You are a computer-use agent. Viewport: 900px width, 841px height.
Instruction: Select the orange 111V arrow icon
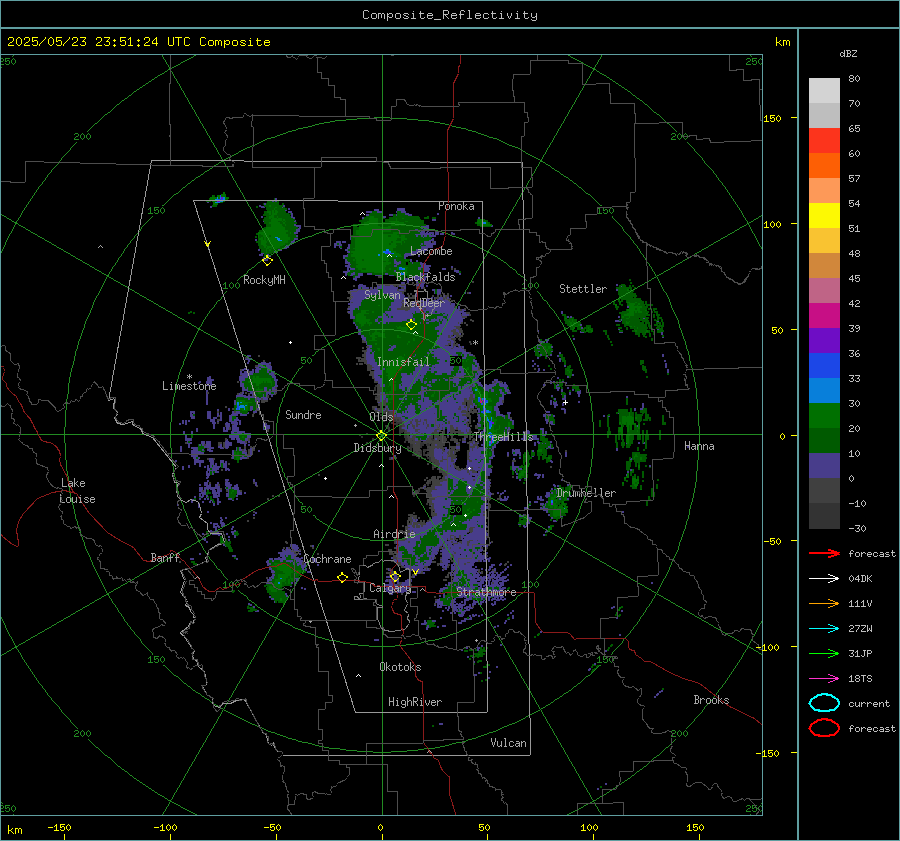[824, 603]
